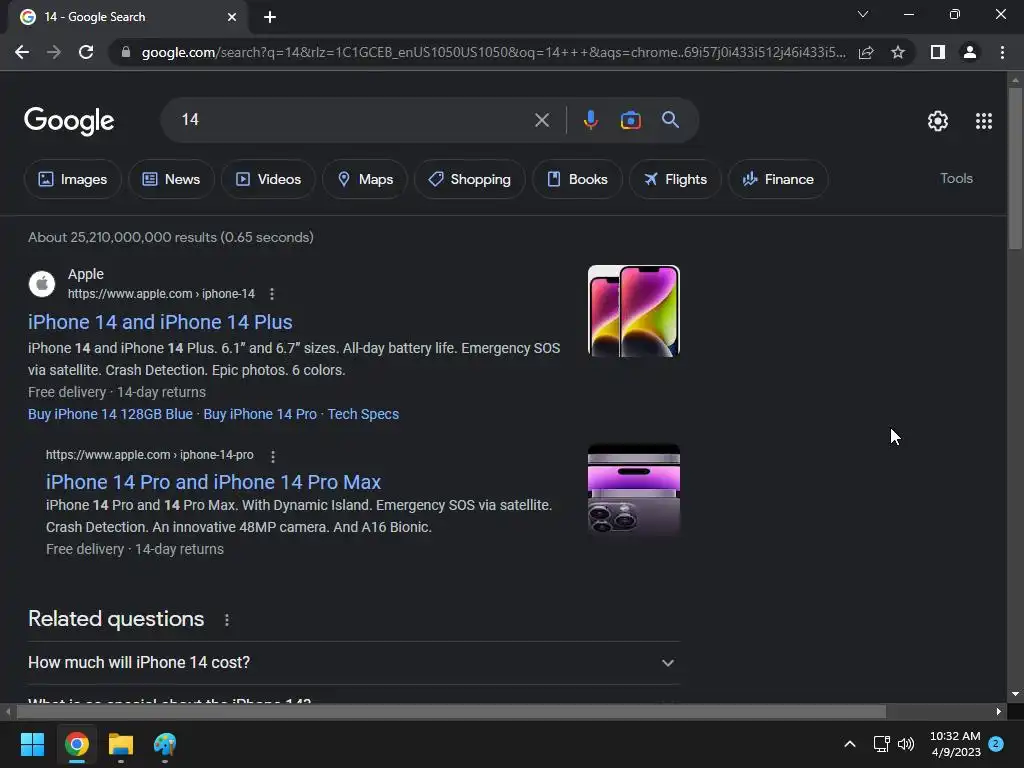Filter results by News
Viewport: 1024px width, 768px height.
click(171, 179)
